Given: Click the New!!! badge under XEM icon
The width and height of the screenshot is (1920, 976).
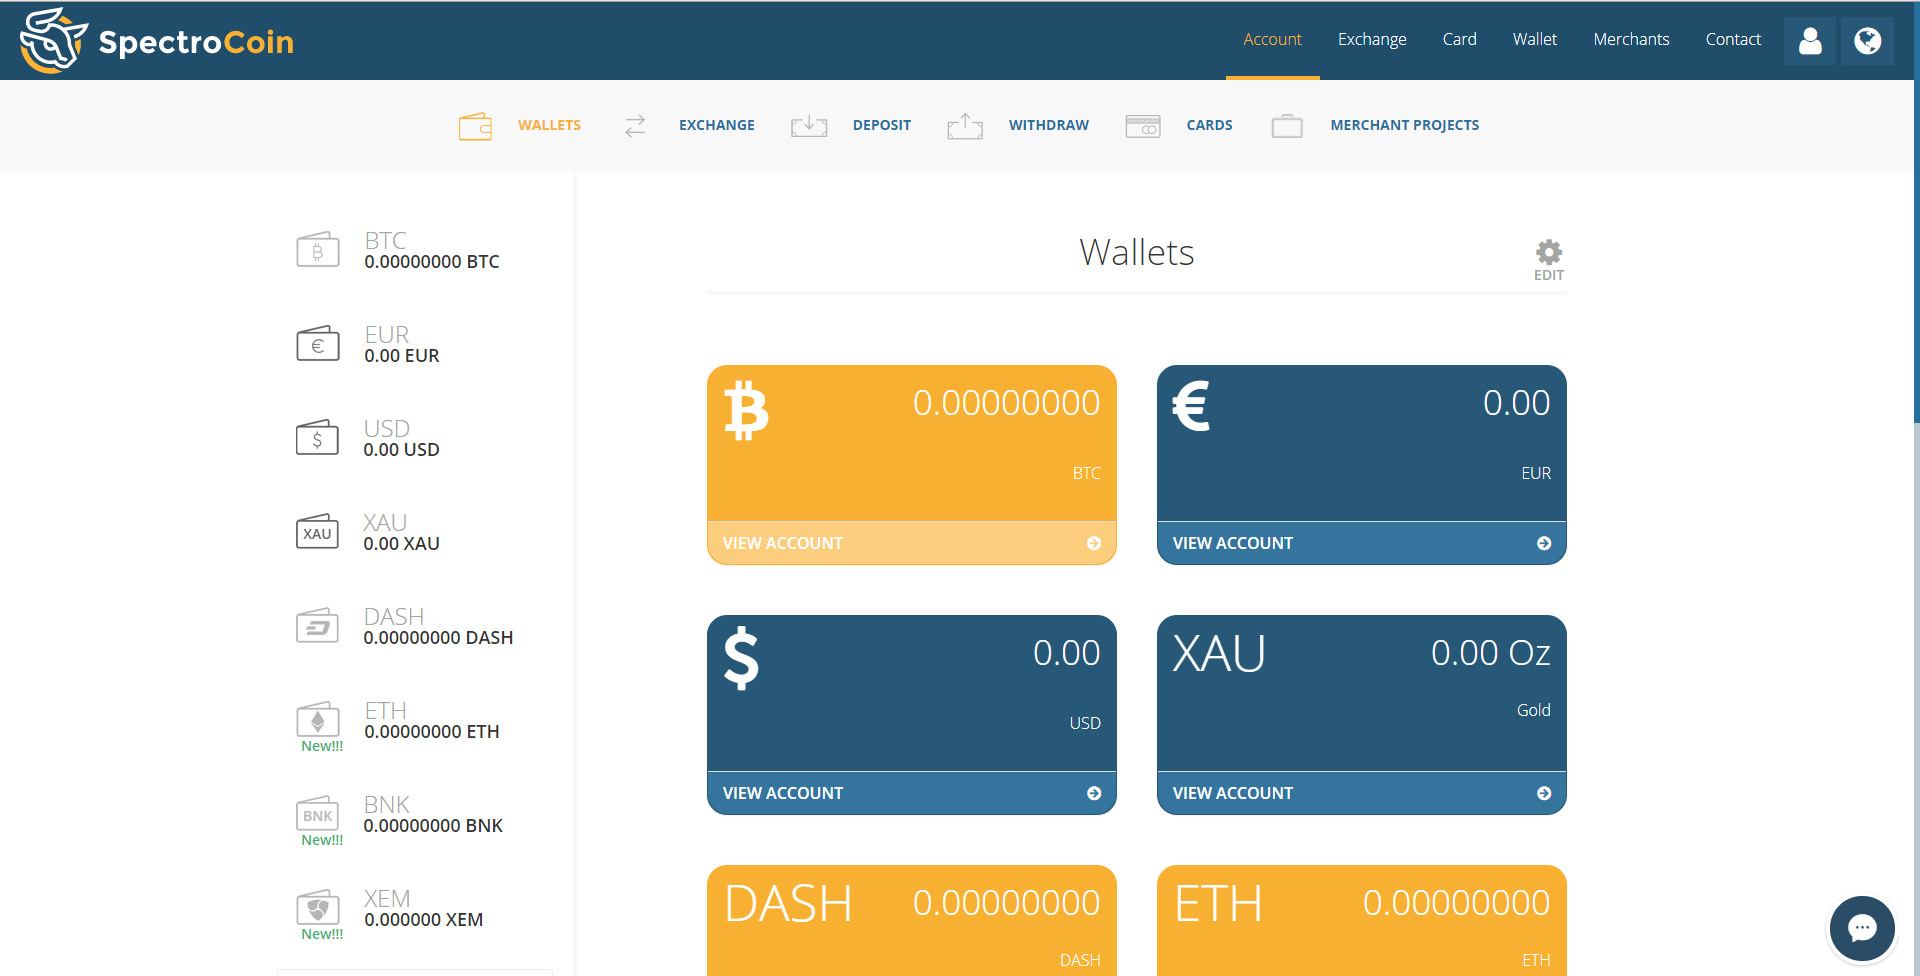Looking at the screenshot, I should tap(322, 934).
